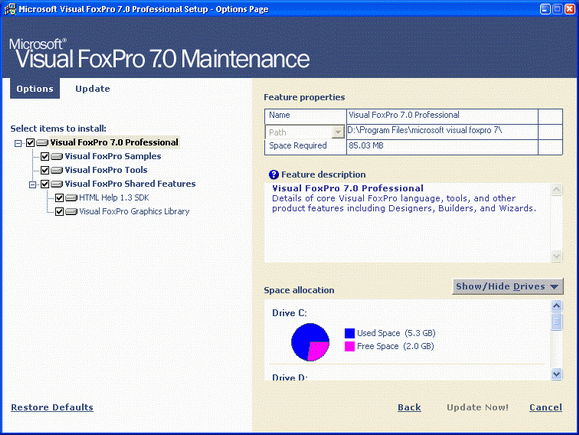Click feature description scroll up arrow

tap(556, 190)
